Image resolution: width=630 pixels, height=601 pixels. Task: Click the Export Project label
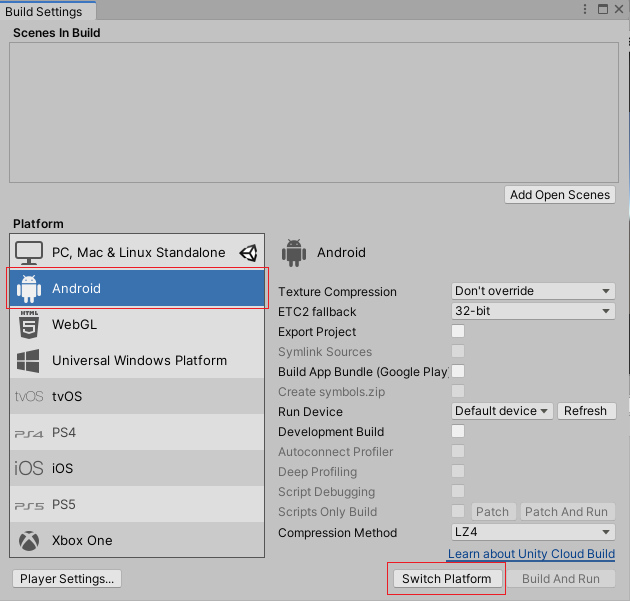pos(317,332)
